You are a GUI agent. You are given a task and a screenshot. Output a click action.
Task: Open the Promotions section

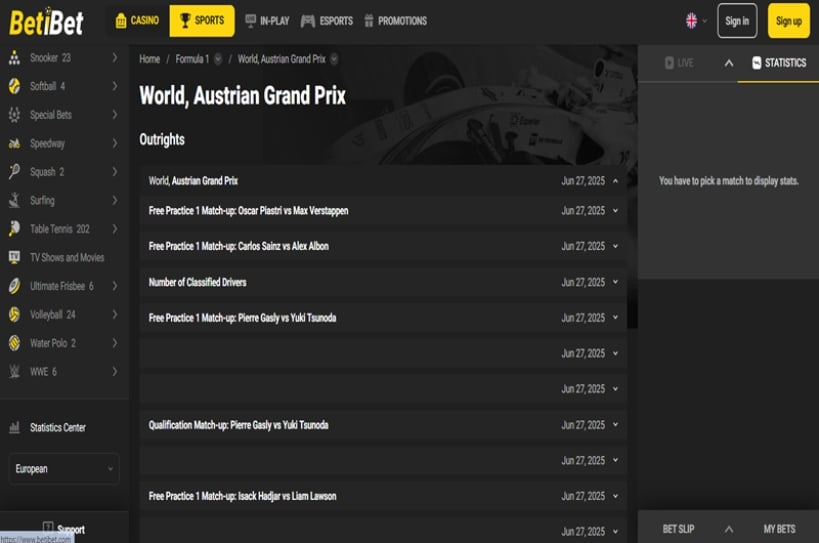coord(395,21)
